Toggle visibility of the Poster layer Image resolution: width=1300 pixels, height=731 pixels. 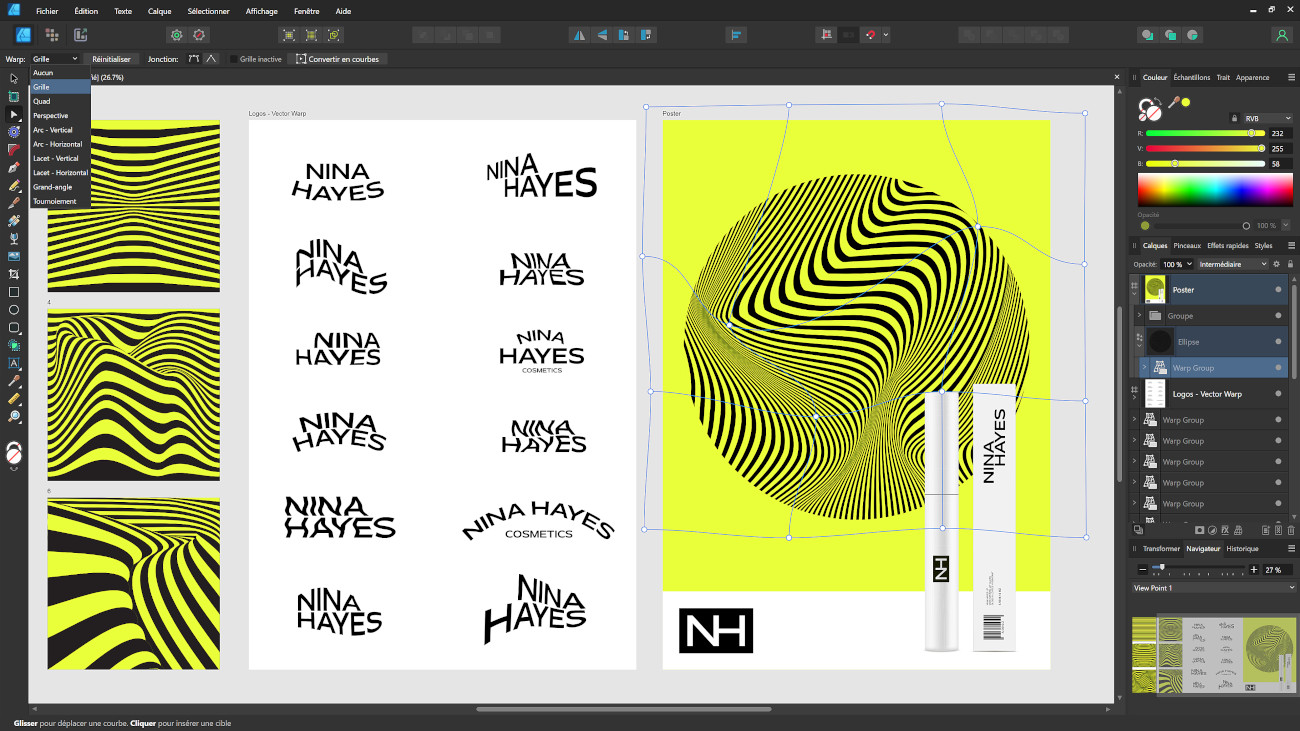(x=1278, y=290)
